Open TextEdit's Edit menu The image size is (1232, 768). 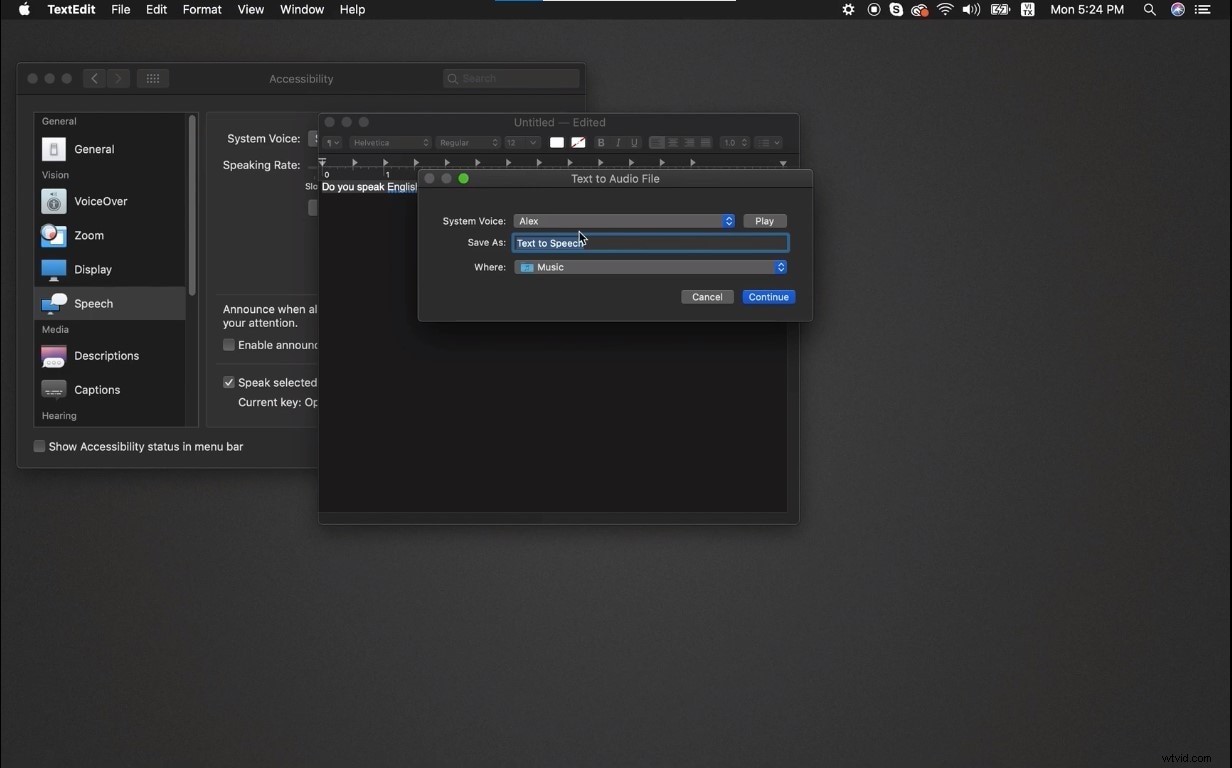click(x=156, y=9)
